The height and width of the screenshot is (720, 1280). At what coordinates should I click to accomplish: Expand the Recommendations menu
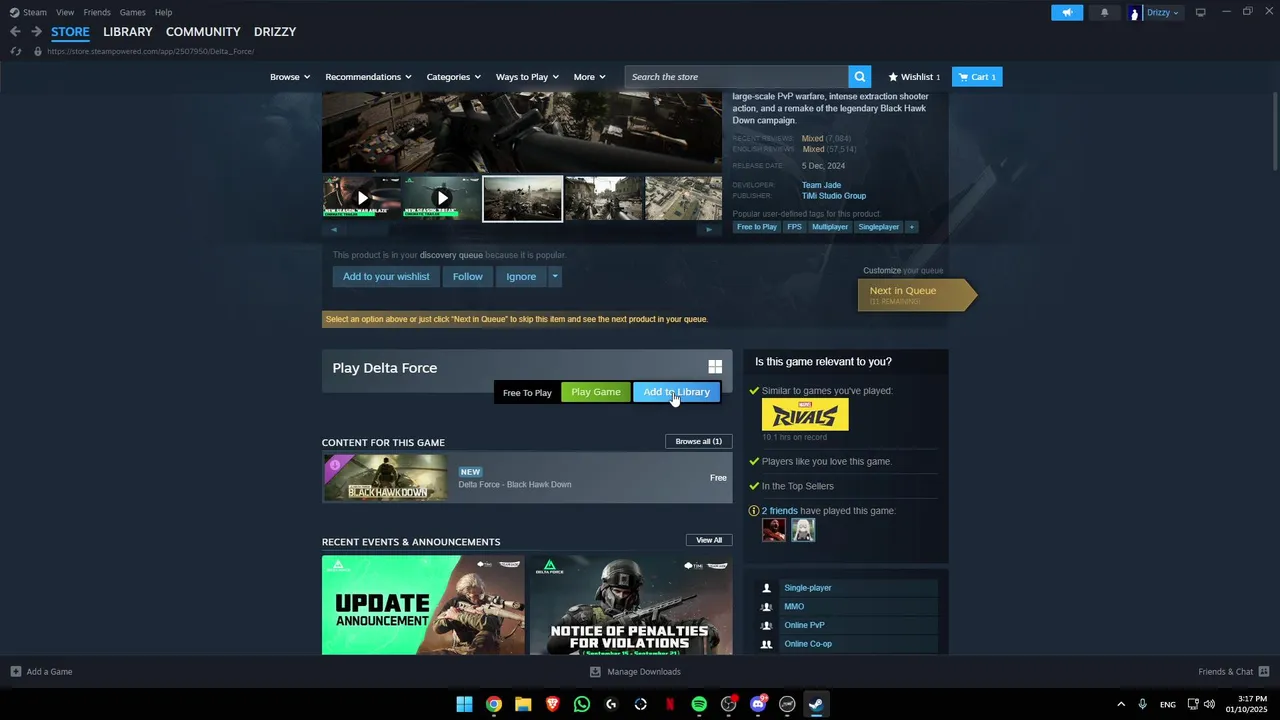(368, 77)
